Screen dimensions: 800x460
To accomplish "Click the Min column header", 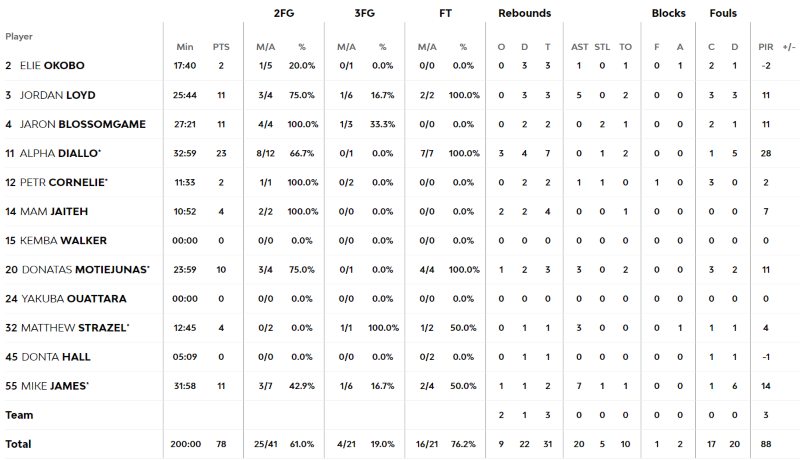I will pyautogui.click(x=184, y=47).
